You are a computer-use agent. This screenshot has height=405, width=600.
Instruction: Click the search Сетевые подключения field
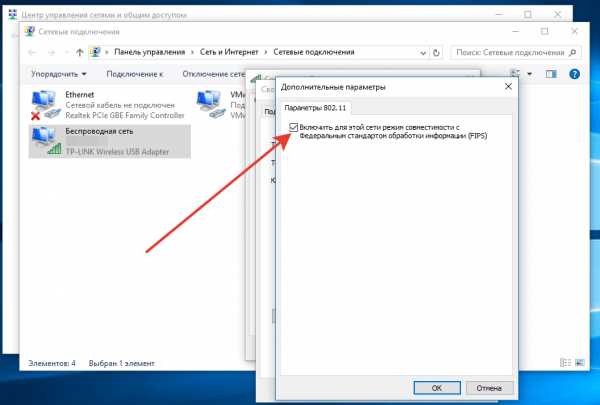[516, 52]
